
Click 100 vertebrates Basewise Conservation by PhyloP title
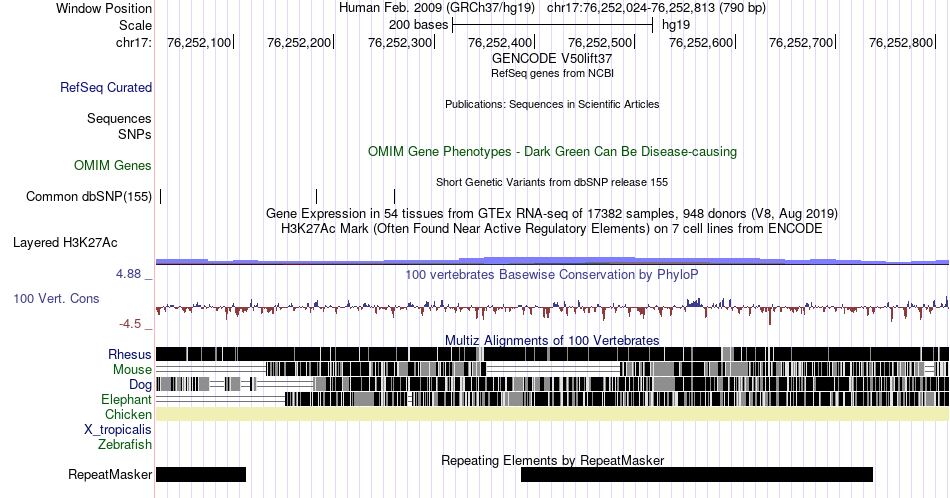pyautogui.click(x=552, y=274)
